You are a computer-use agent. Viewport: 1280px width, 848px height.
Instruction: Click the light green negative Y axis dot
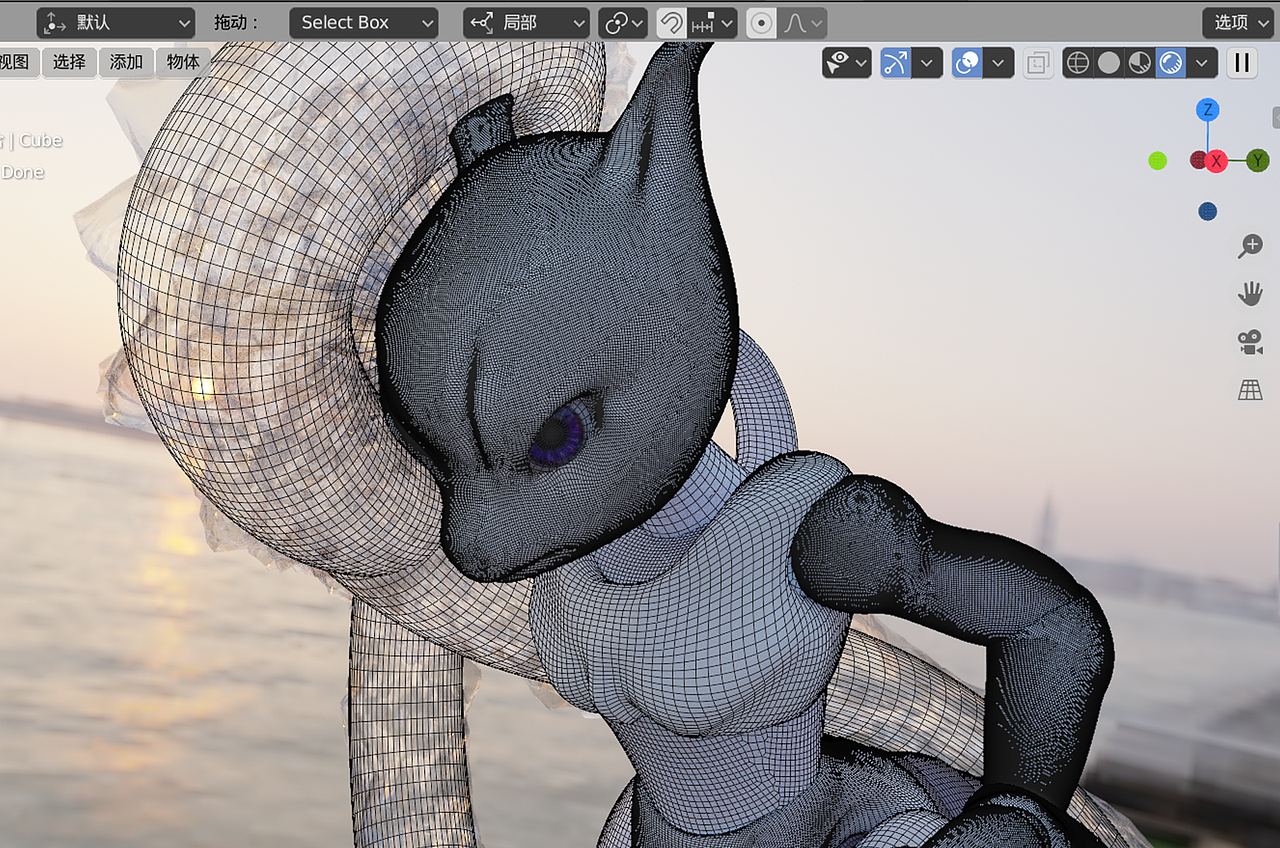click(1158, 160)
